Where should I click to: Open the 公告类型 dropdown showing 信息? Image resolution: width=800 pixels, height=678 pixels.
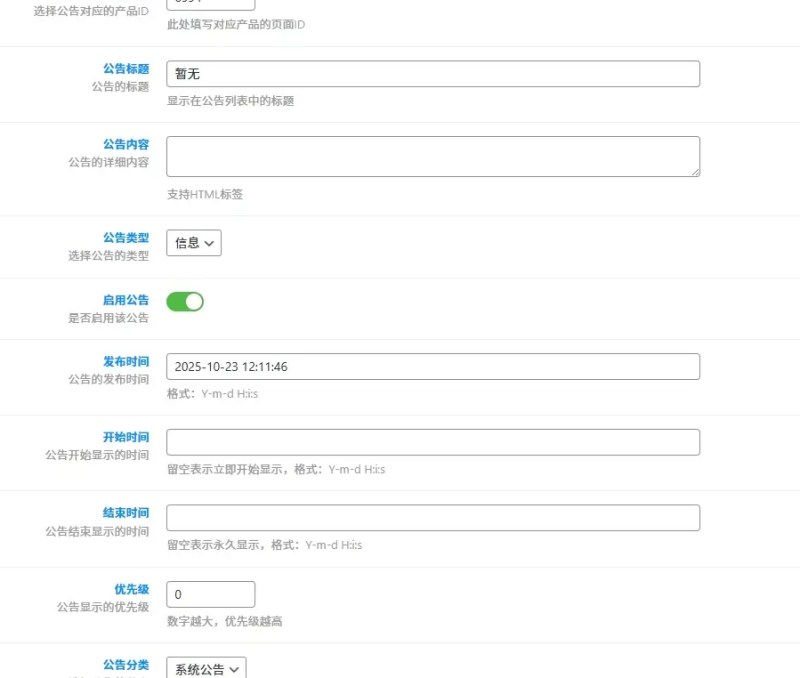[x=192, y=242]
